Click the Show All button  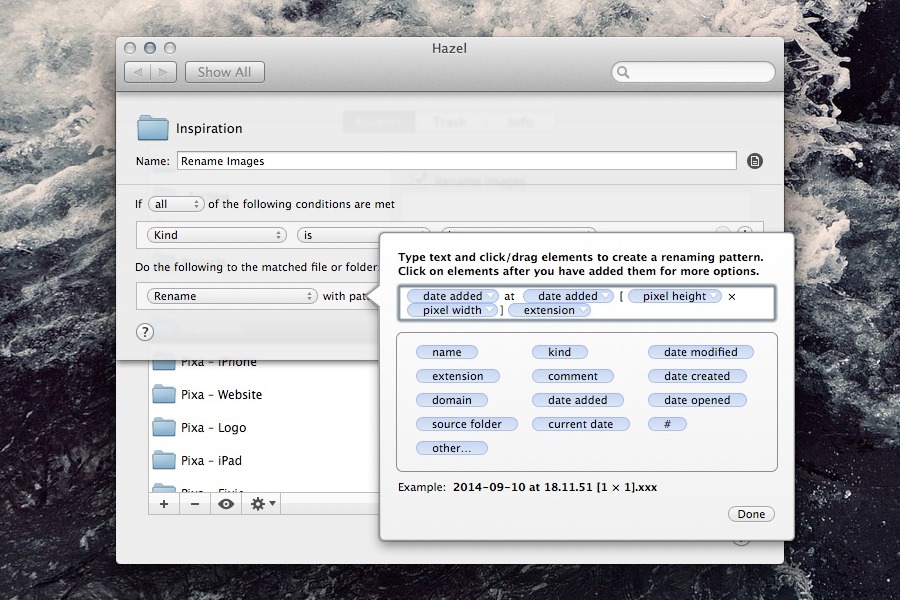click(224, 72)
